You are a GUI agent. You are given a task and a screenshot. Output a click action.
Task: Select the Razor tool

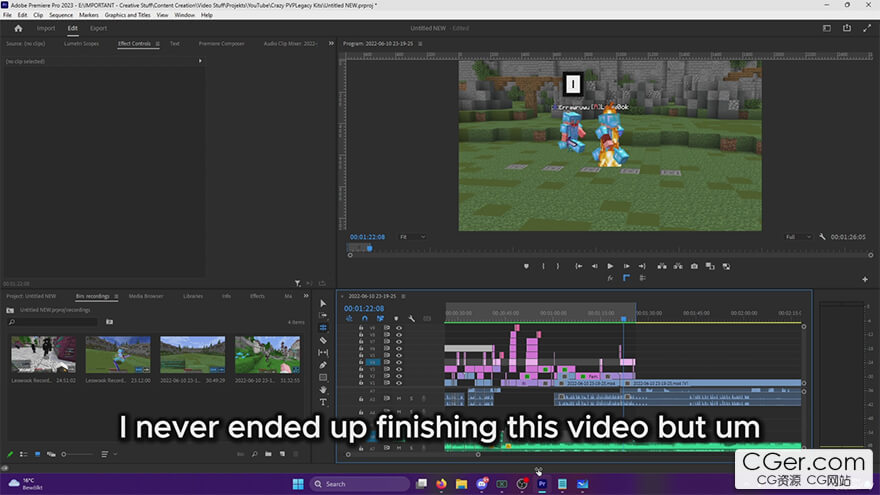click(323, 340)
